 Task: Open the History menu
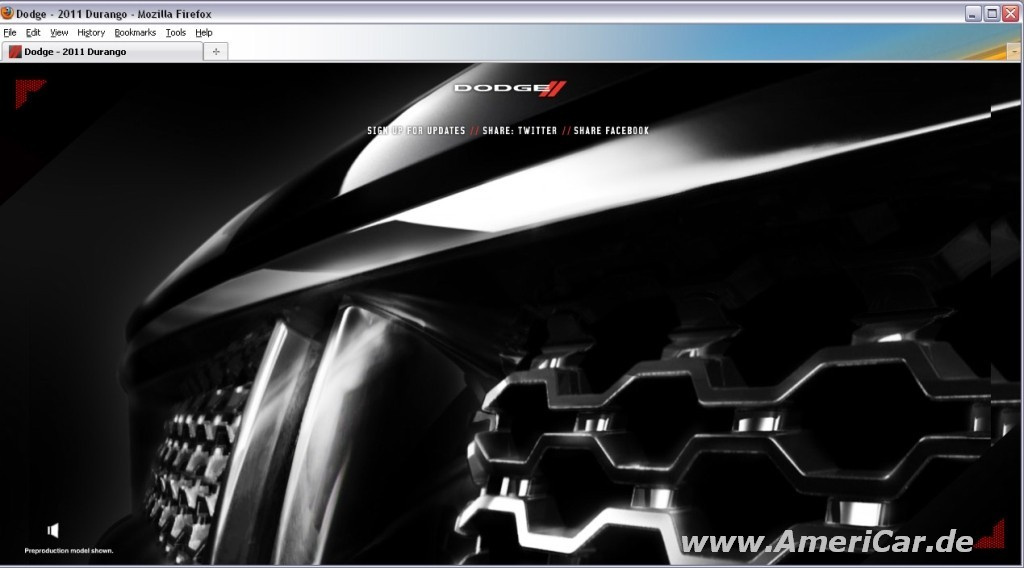click(91, 33)
